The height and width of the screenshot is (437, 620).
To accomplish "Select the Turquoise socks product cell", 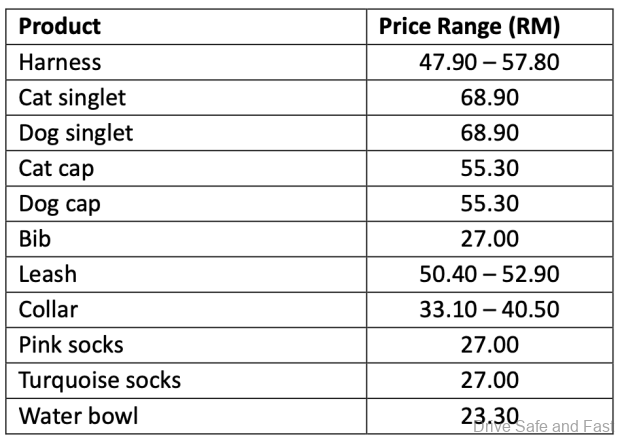I will click(x=100, y=381).
